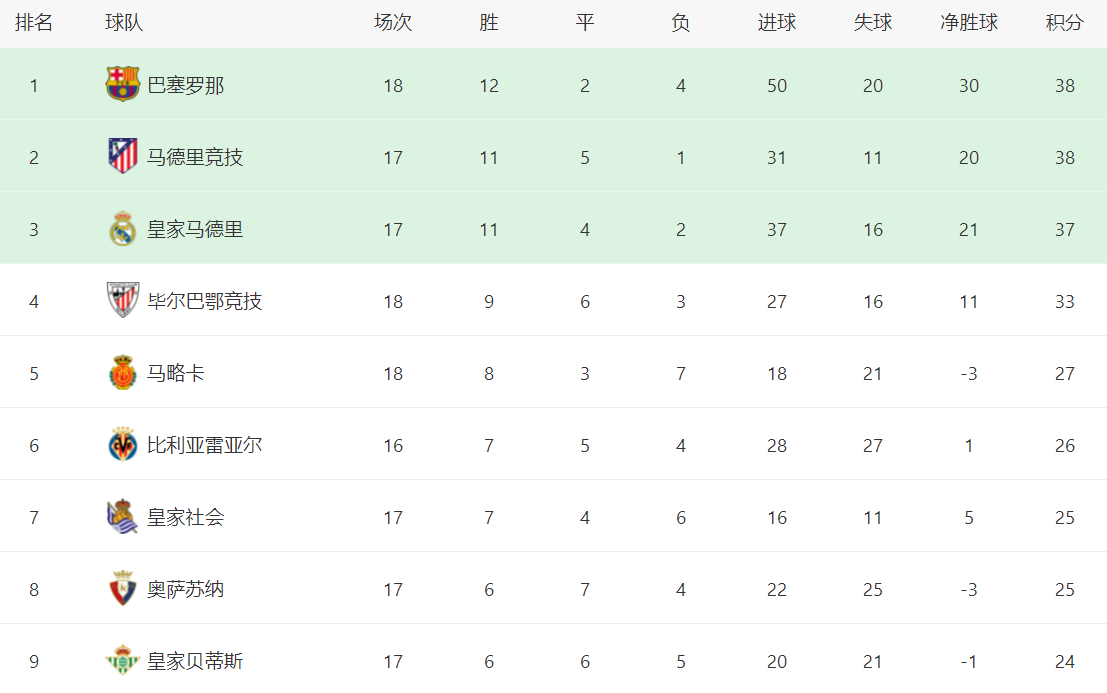Click the 场次 column header
Image resolution: width=1107 pixels, height=693 pixels.
[x=393, y=23]
